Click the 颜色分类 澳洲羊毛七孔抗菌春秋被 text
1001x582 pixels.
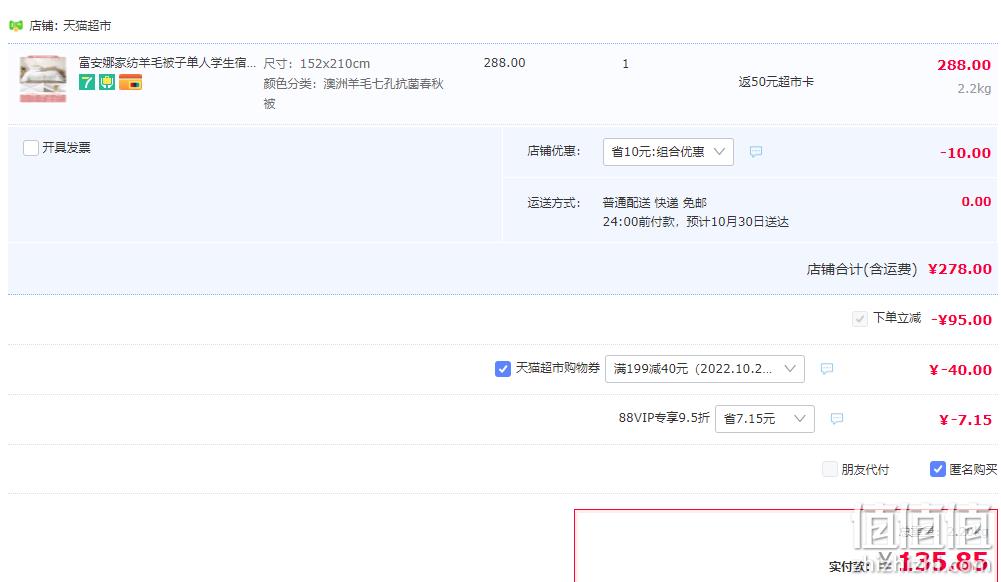pos(353,93)
